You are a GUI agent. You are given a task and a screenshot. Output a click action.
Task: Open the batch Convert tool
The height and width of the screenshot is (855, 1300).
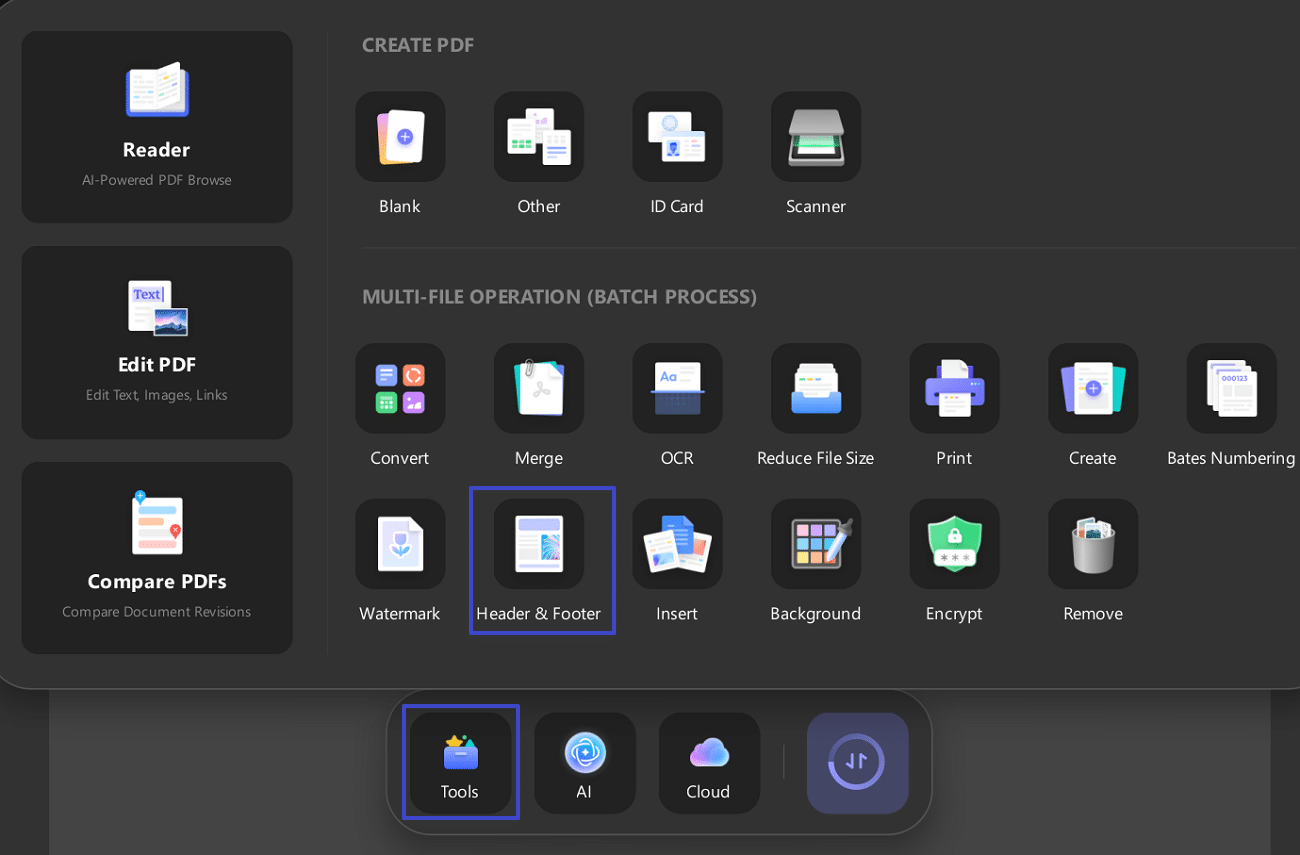click(400, 389)
